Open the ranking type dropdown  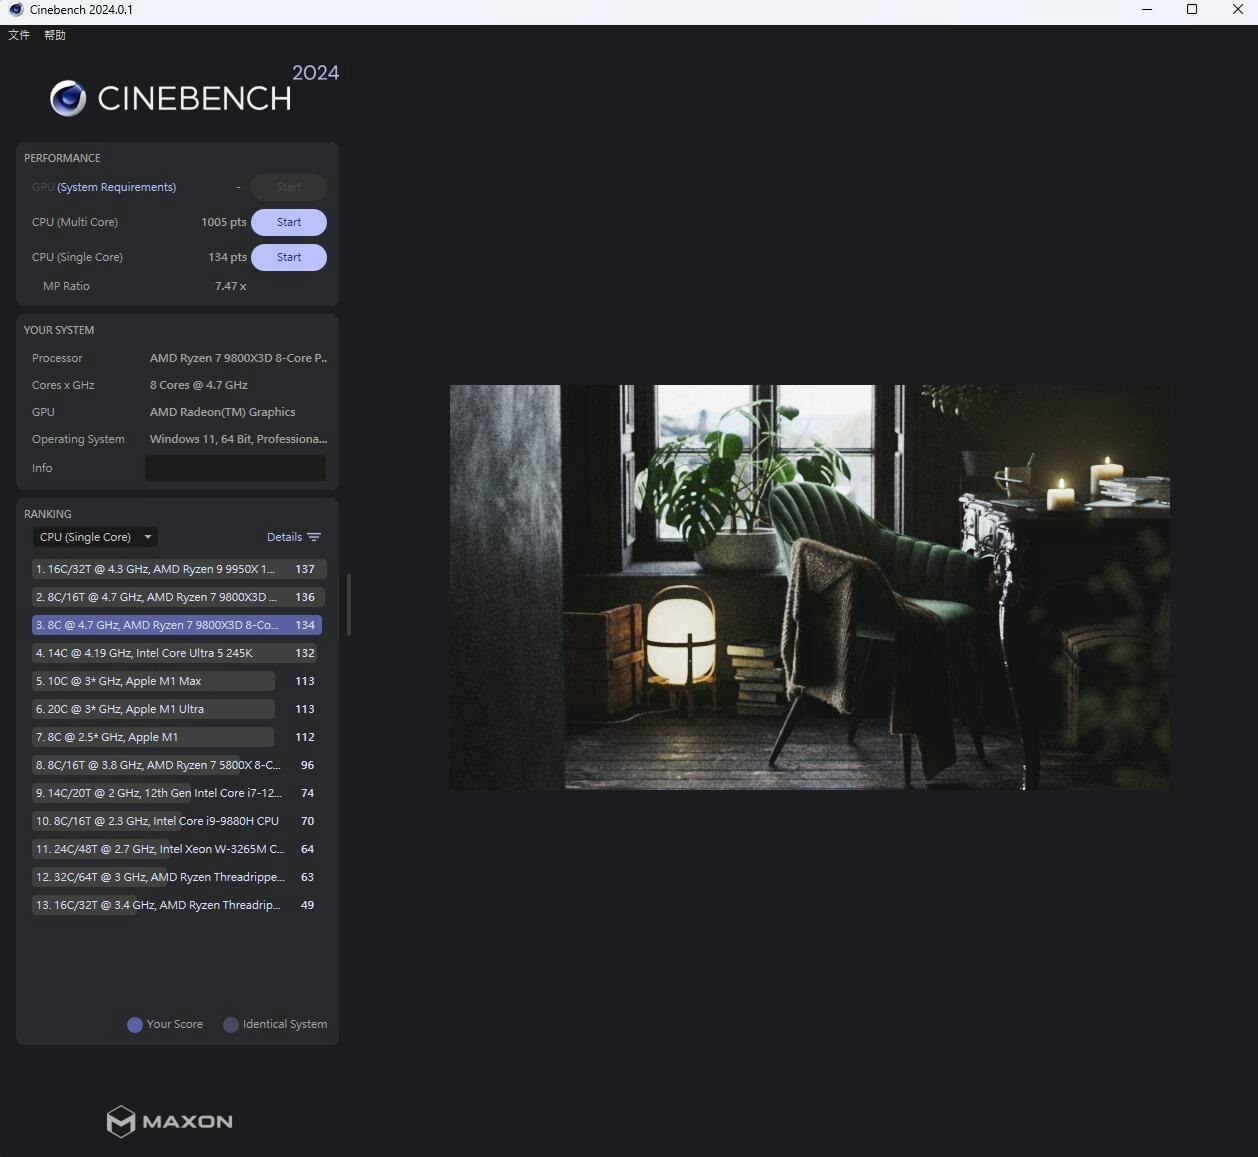coord(96,537)
